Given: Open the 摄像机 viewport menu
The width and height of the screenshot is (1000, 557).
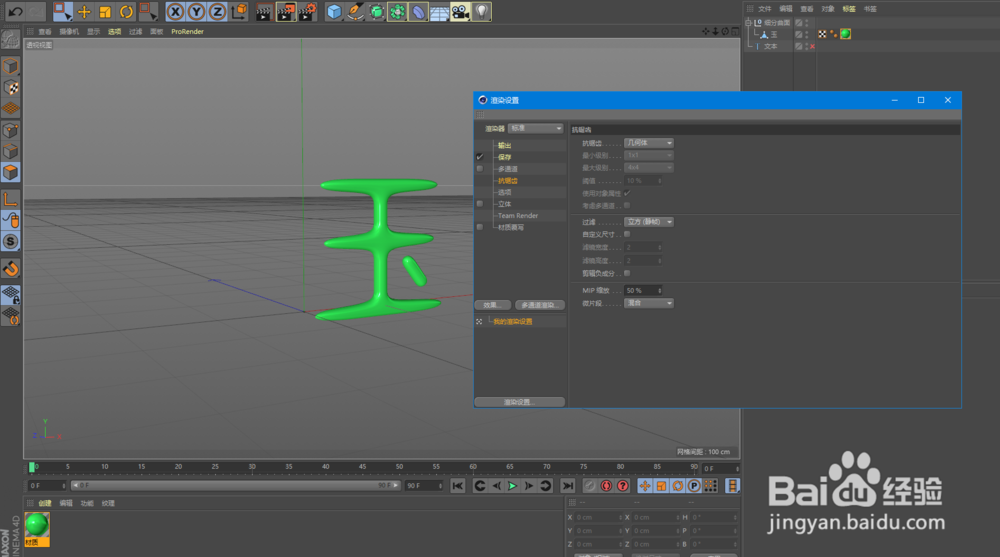Looking at the screenshot, I should (x=69, y=31).
